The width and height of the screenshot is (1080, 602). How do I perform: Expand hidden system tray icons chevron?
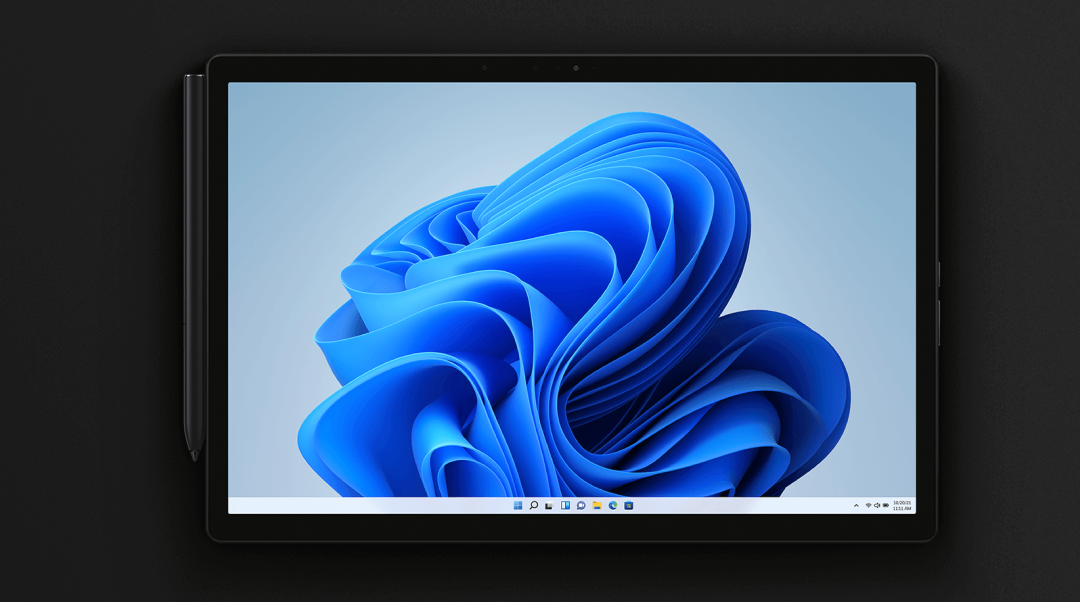[x=856, y=506]
